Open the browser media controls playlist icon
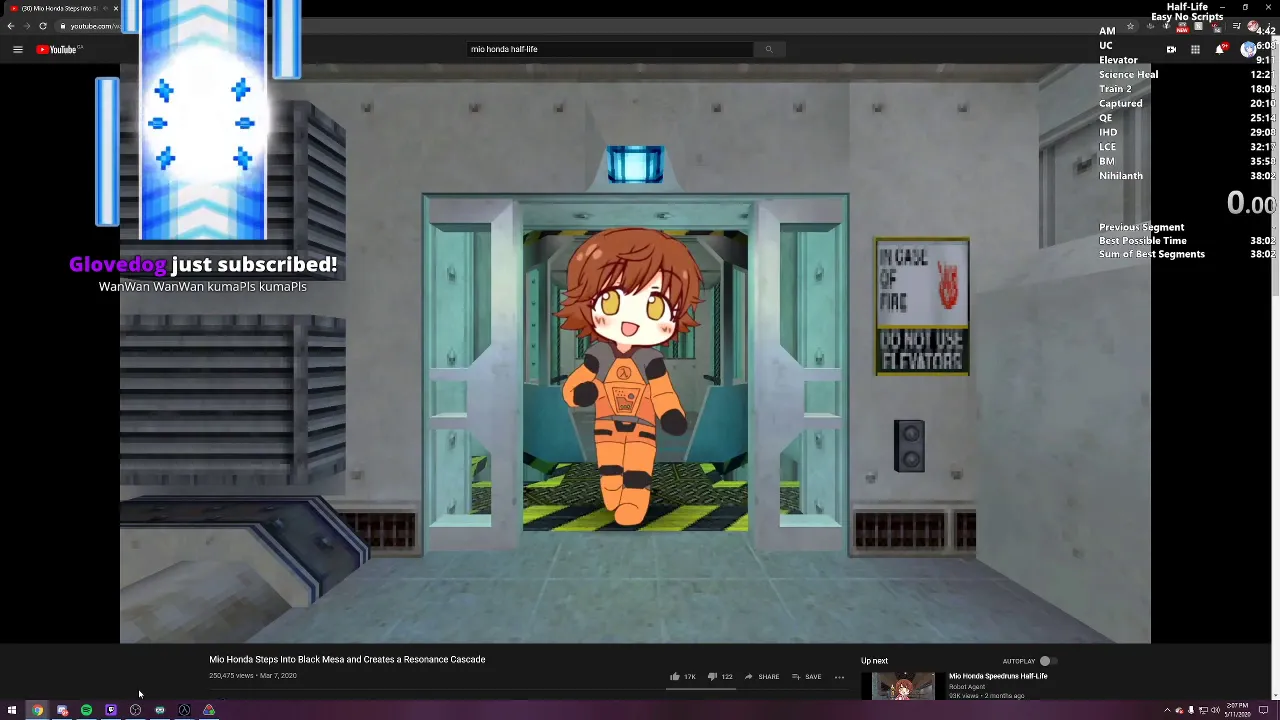The image size is (1280, 720). 1236,27
